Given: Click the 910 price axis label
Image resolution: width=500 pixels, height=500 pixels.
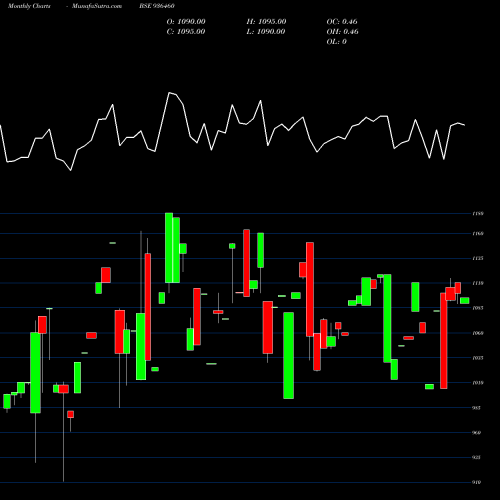Looking at the screenshot, I should [477, 482].
